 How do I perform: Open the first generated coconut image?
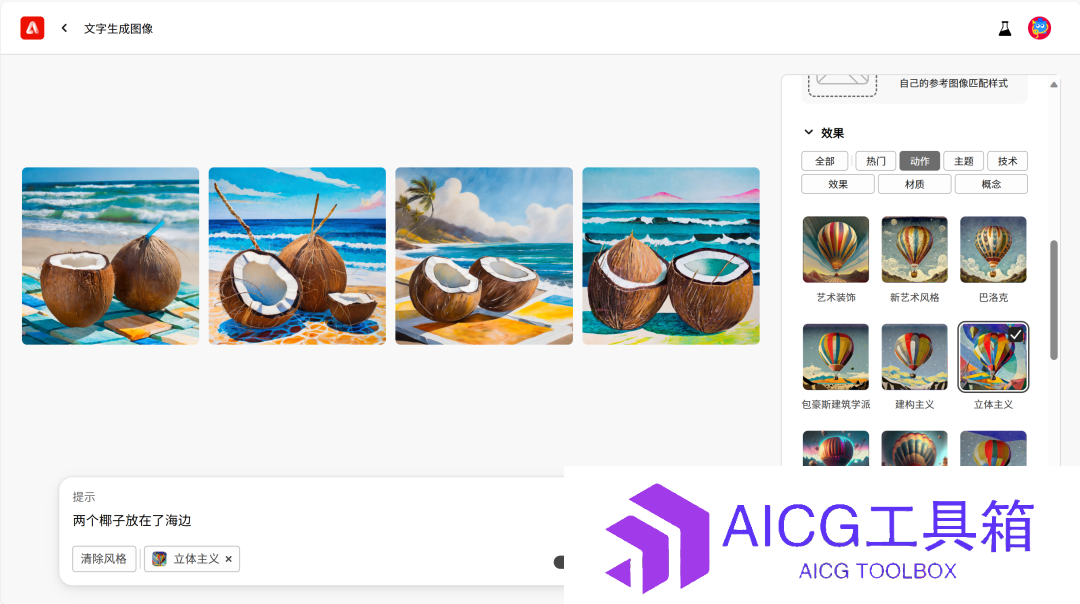(110, 256)
